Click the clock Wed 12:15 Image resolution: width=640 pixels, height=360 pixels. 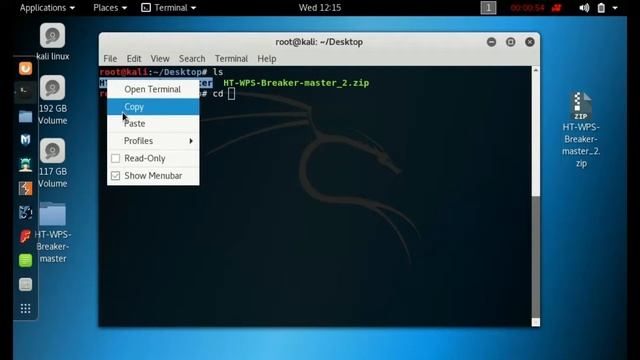click(320, 8)
